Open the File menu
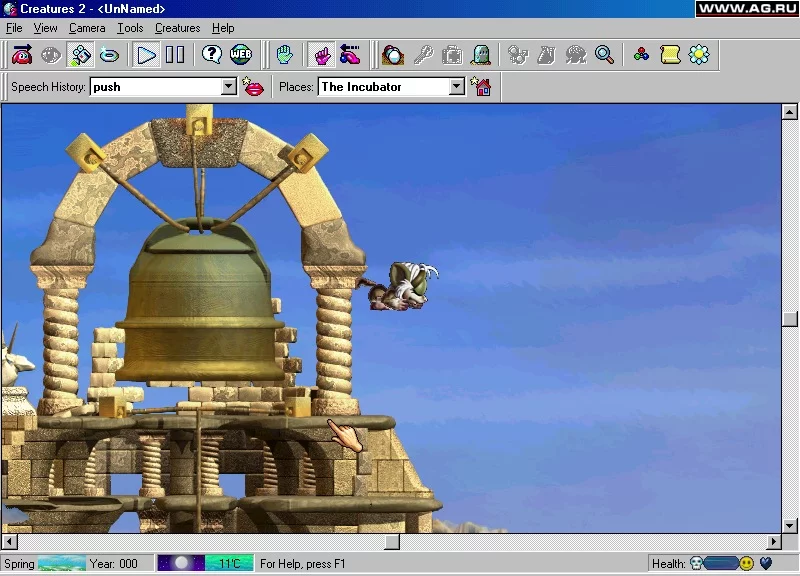 pos(14,28)
